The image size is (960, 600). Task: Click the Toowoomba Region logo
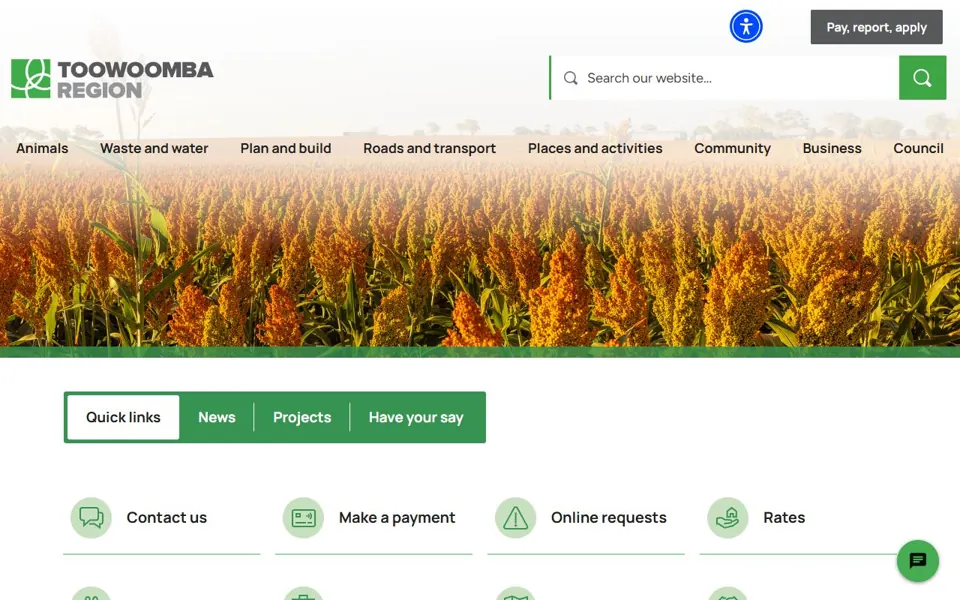point(112,79)
